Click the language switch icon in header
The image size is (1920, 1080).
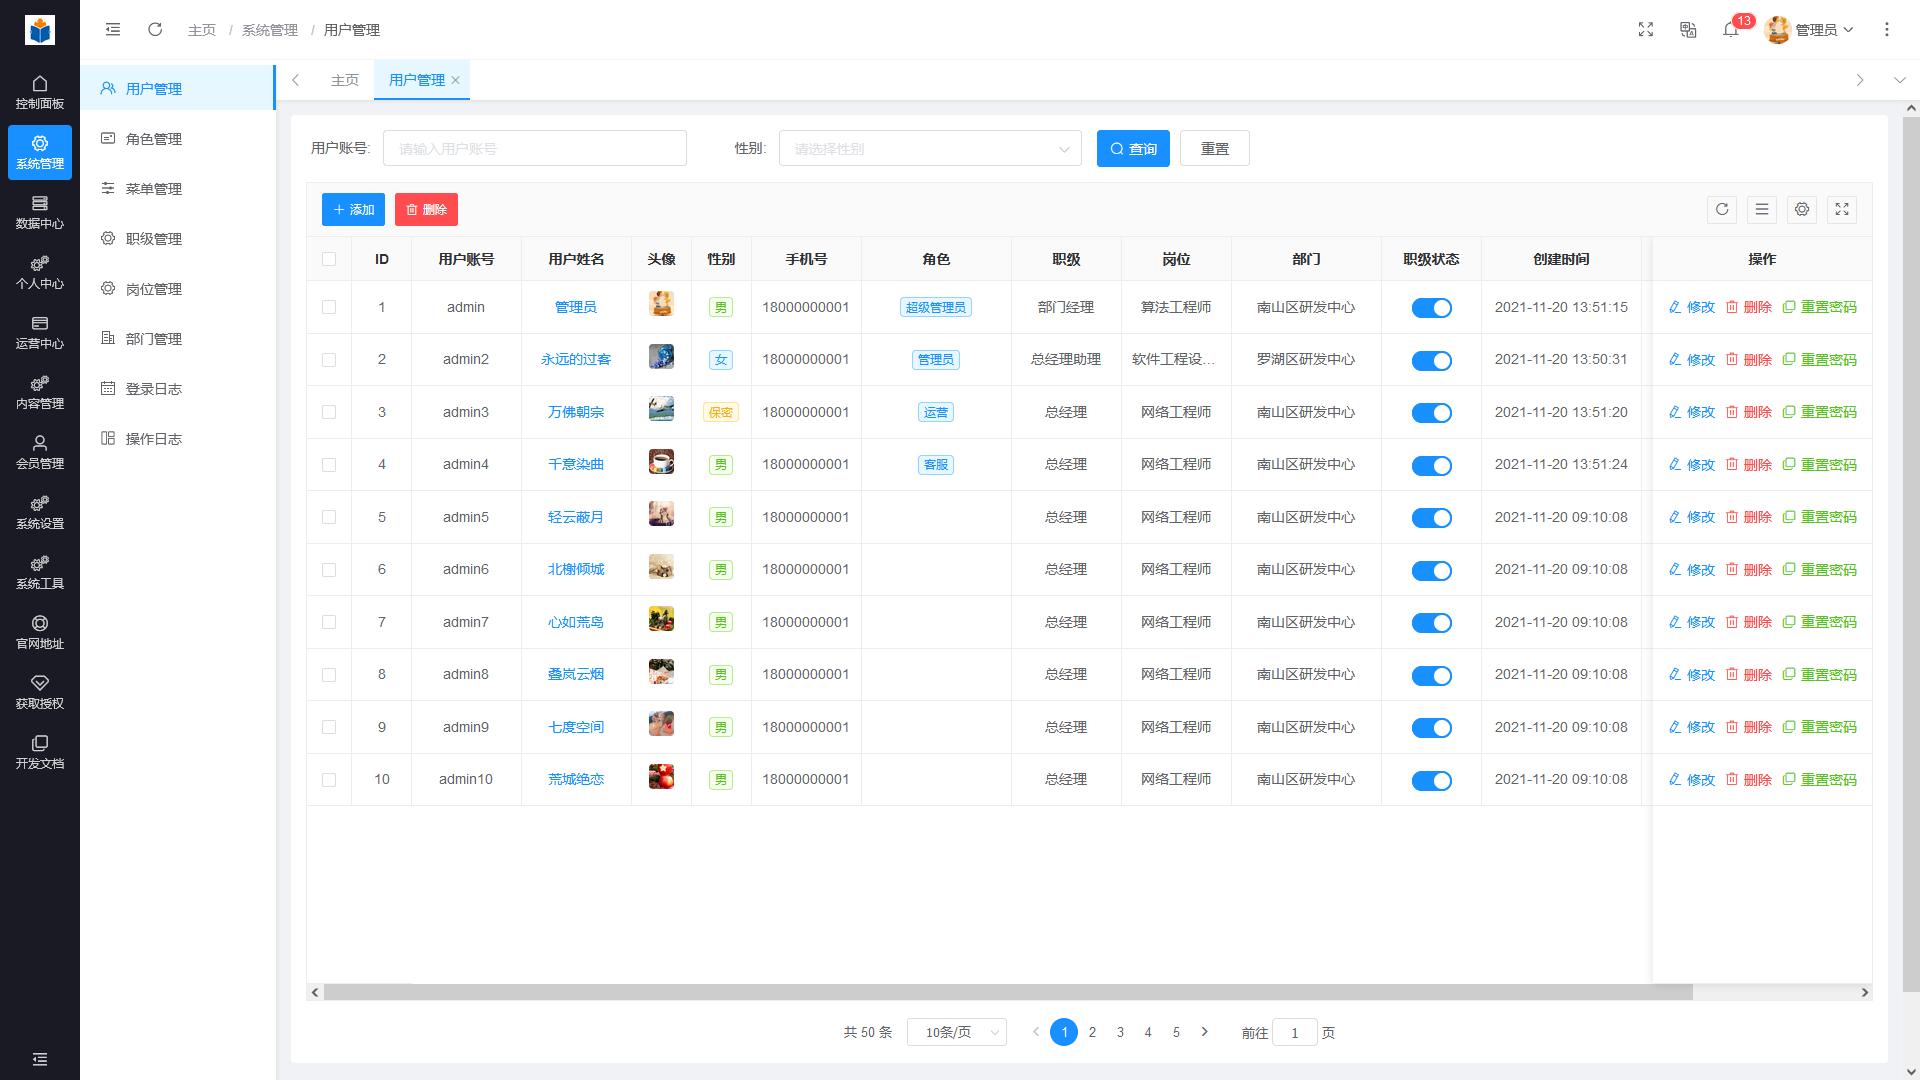coord(1688,30)
